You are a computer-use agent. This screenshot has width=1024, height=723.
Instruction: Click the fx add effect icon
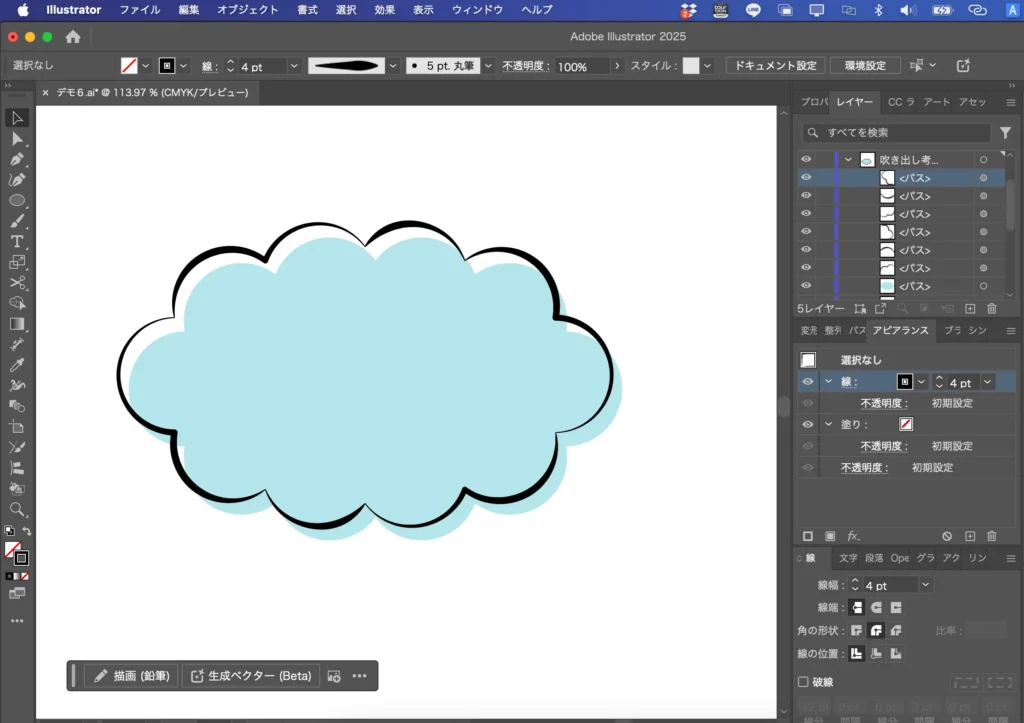click(x=853, y=536)
